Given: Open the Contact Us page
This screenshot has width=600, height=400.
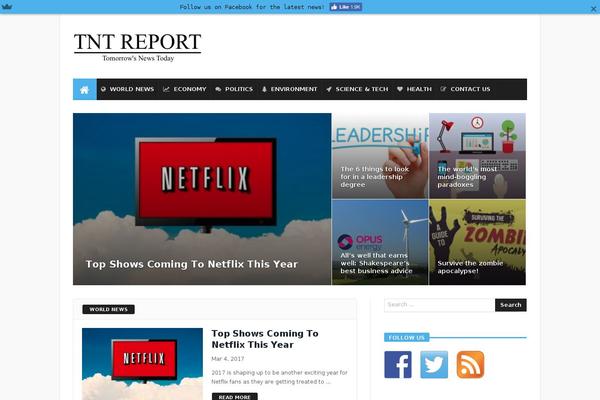Looking at the screenshot, I should pyautogui.click(x=465, y=89).
